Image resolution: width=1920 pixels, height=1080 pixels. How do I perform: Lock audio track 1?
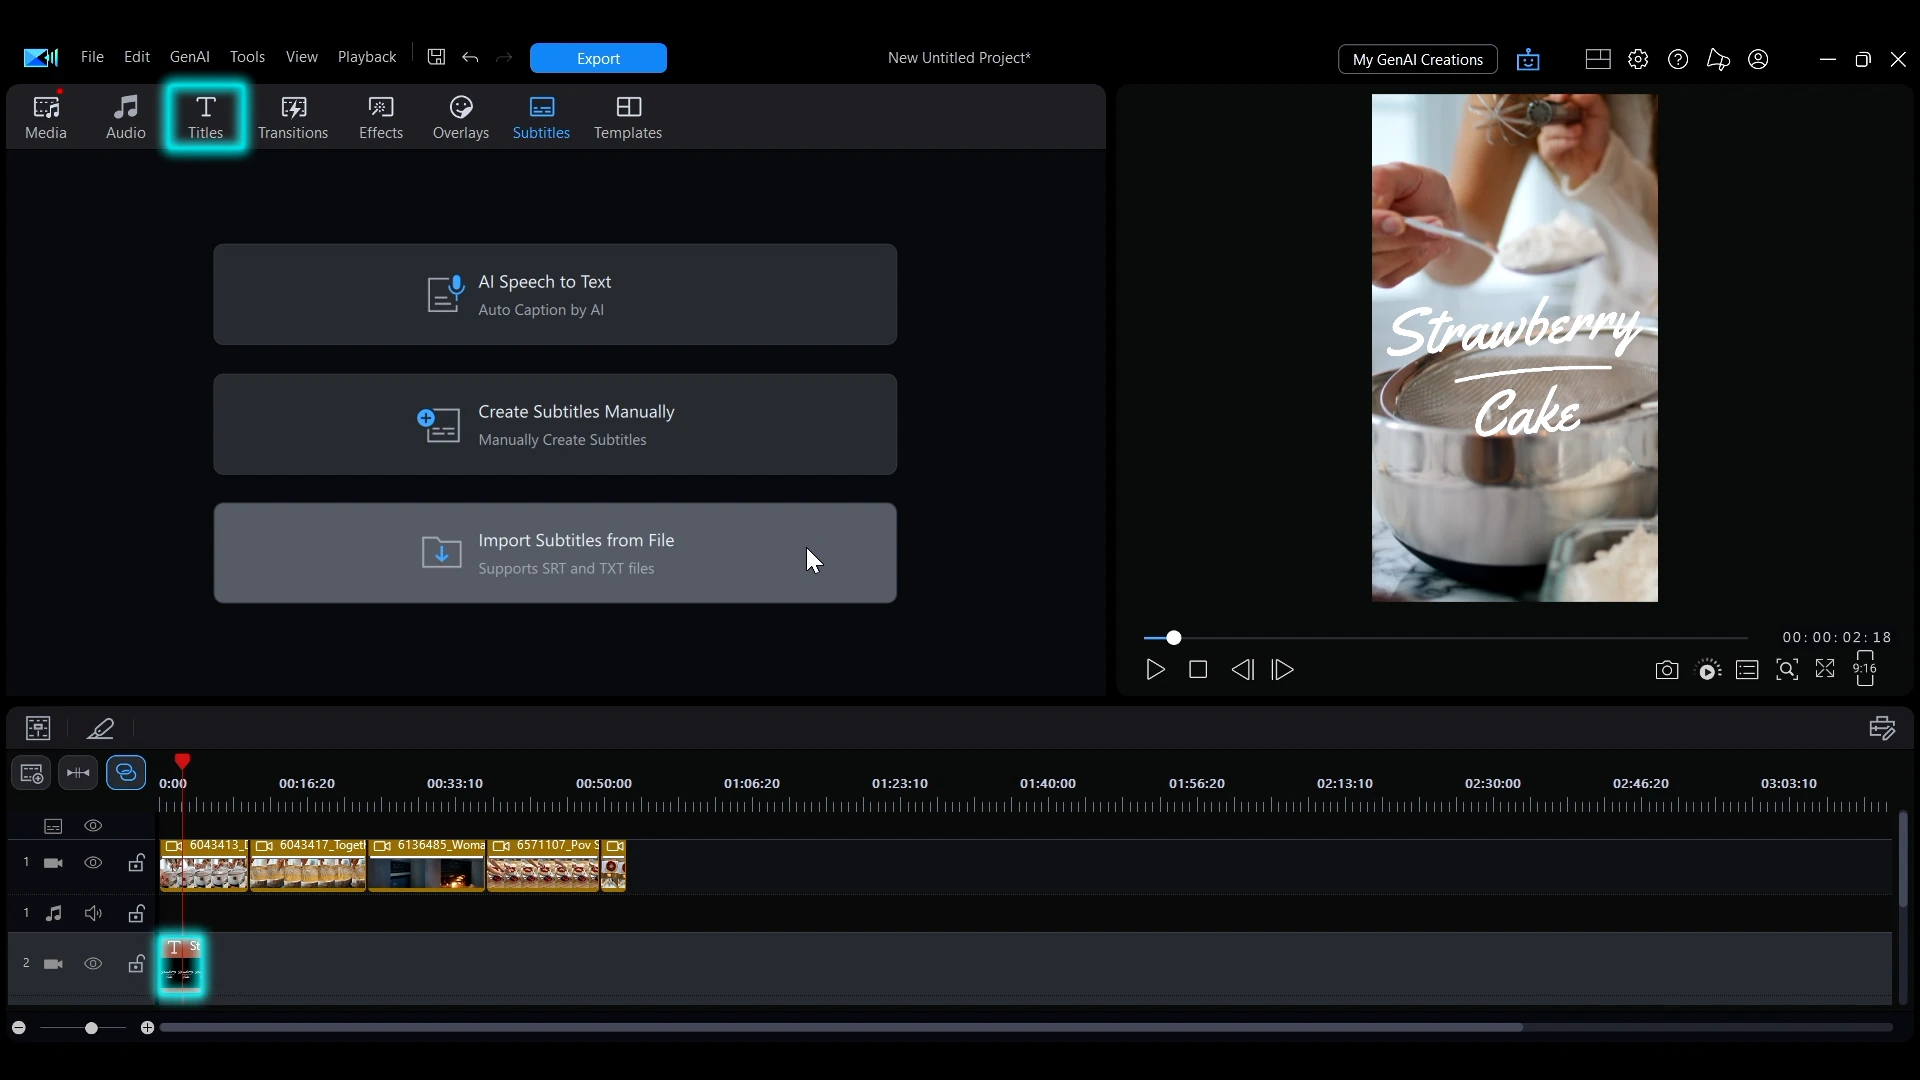click(x=136, y=913)
